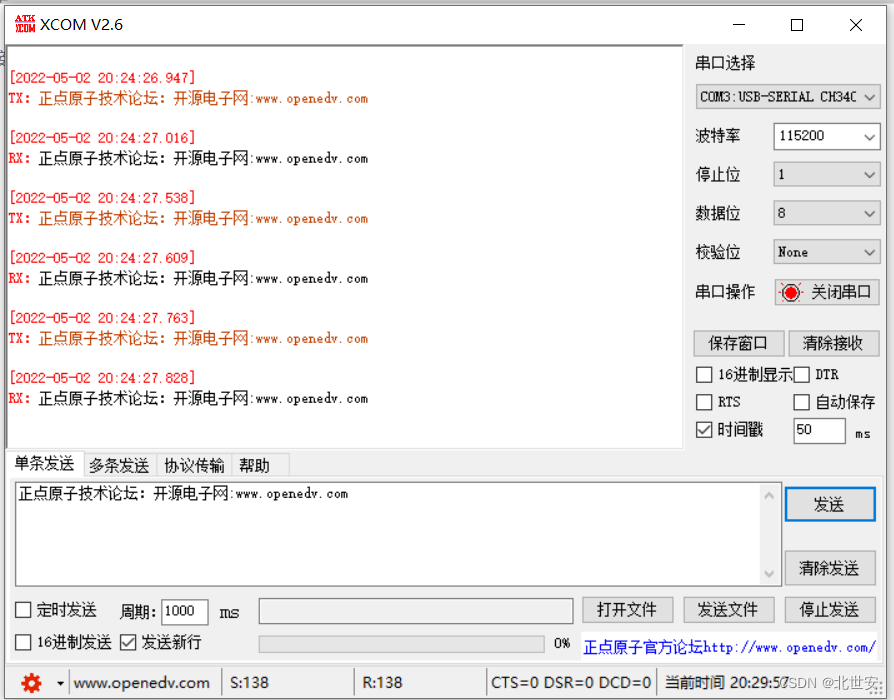
Task: Click the 发送 send button
Action: coord(830,504)
